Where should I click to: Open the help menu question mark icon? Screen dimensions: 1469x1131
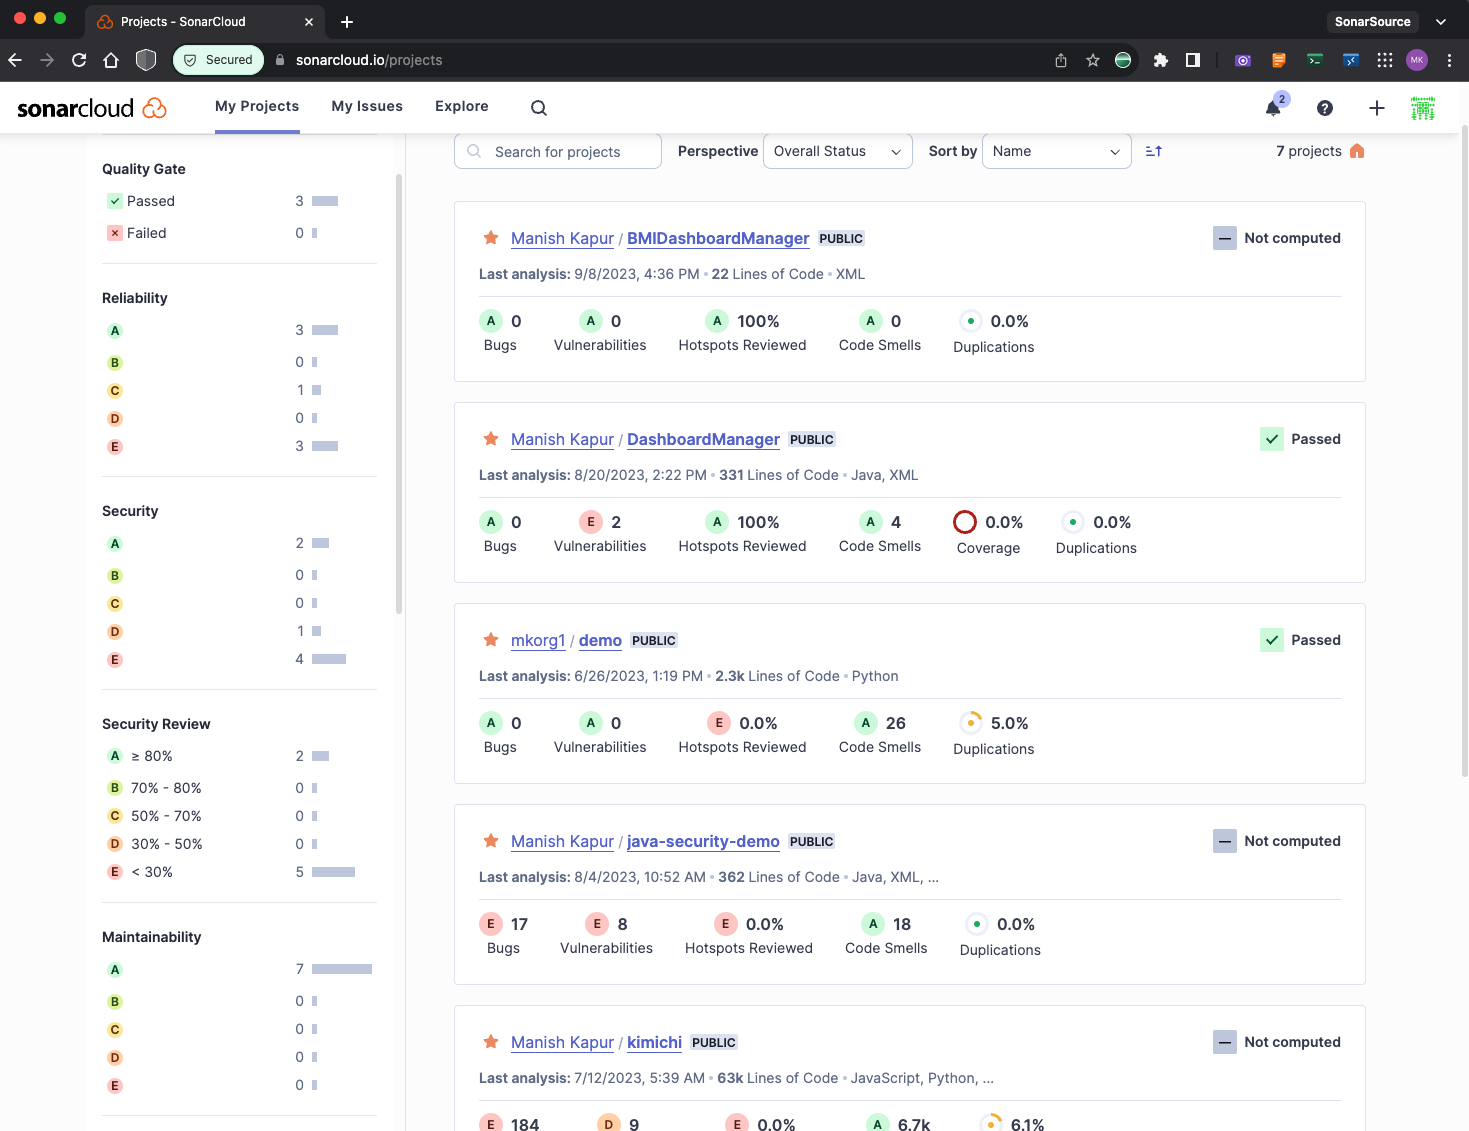pos(1325,108)
